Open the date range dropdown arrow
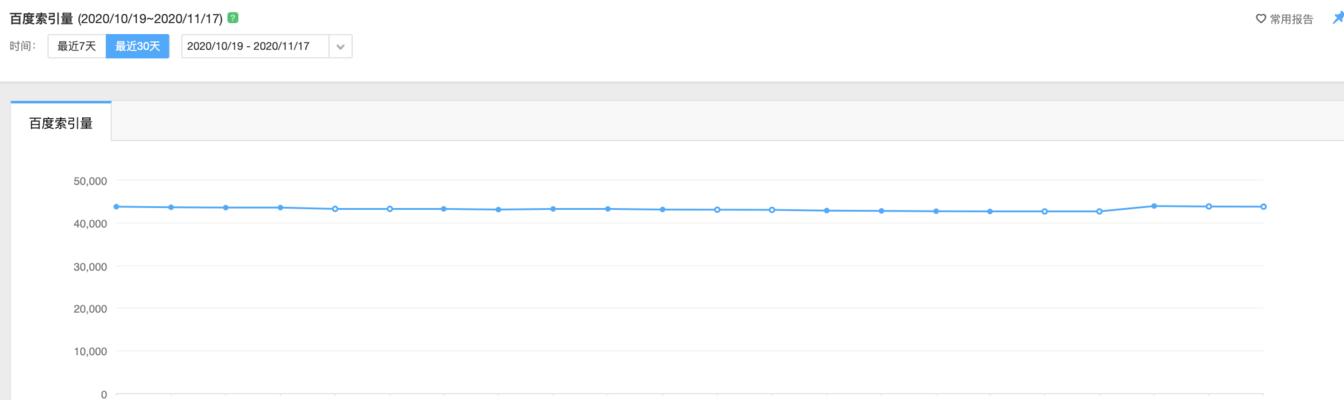This screenshot has width=1344, height=400. click(x=341, y=47)
